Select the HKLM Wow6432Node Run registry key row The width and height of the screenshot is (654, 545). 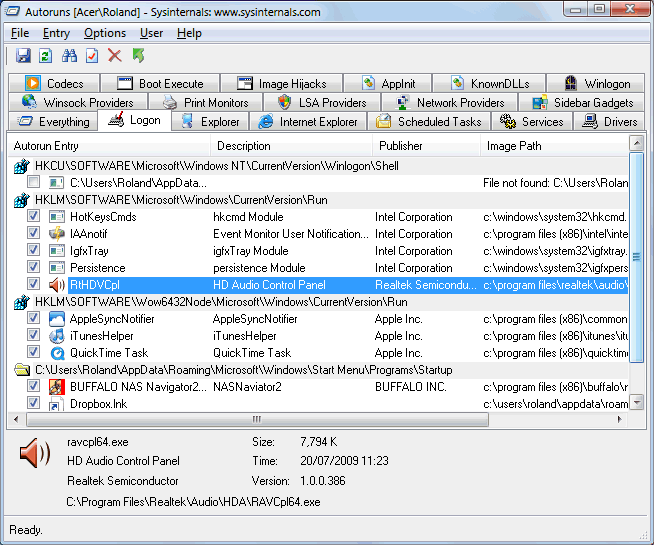point(220,302)
